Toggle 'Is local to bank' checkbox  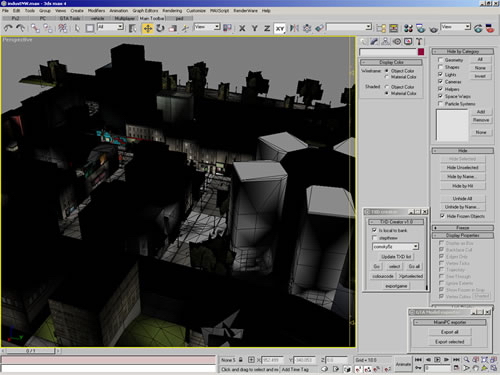[x=374, y=230]
